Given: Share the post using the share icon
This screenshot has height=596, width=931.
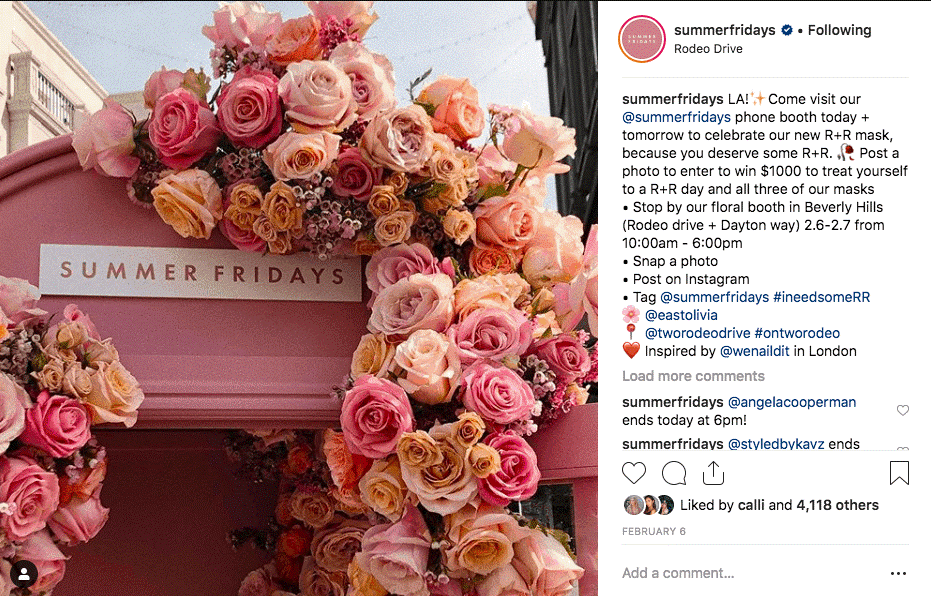Looking at the screenshot, I should [713, 473].
